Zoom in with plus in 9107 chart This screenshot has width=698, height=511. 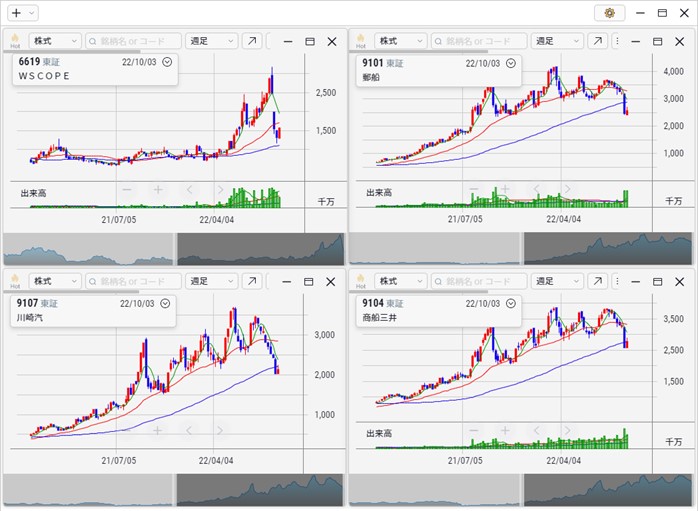coord(158,430)
